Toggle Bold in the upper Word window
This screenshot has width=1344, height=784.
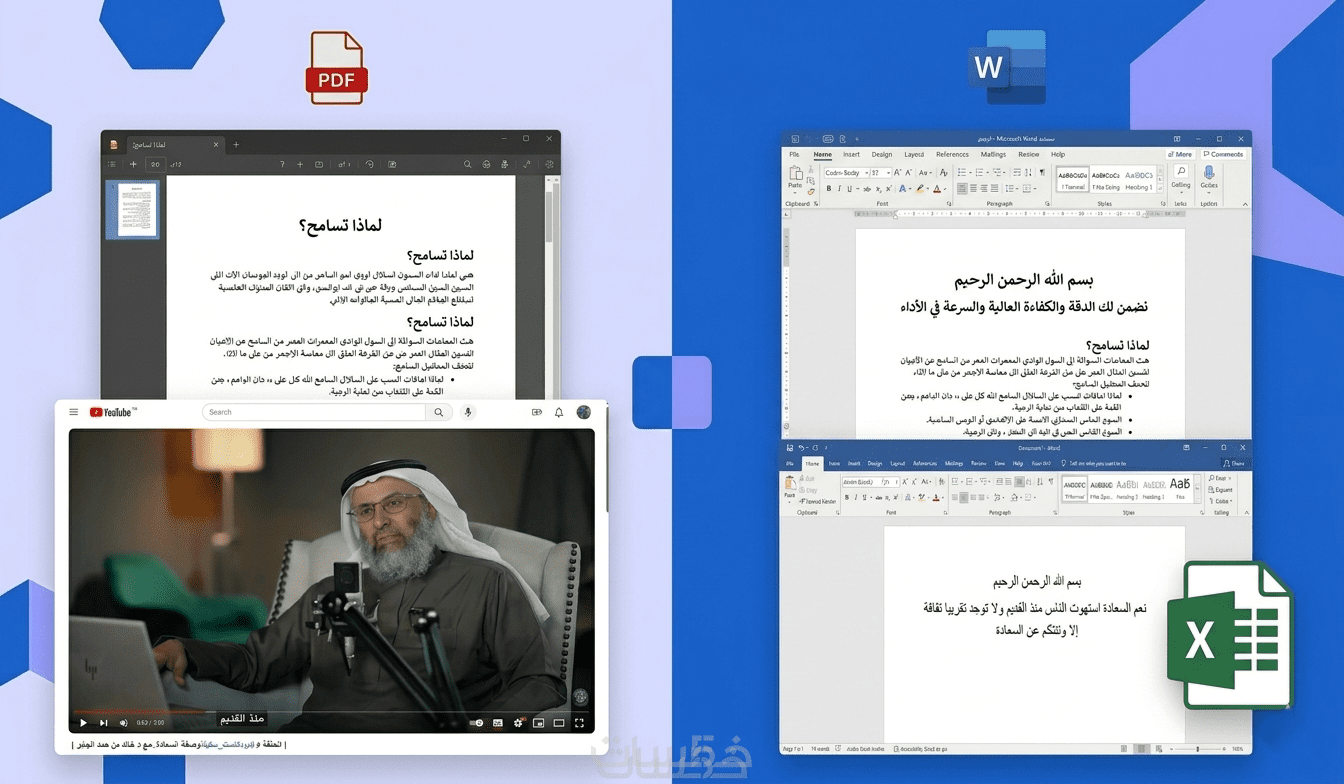tap(829, 188)
